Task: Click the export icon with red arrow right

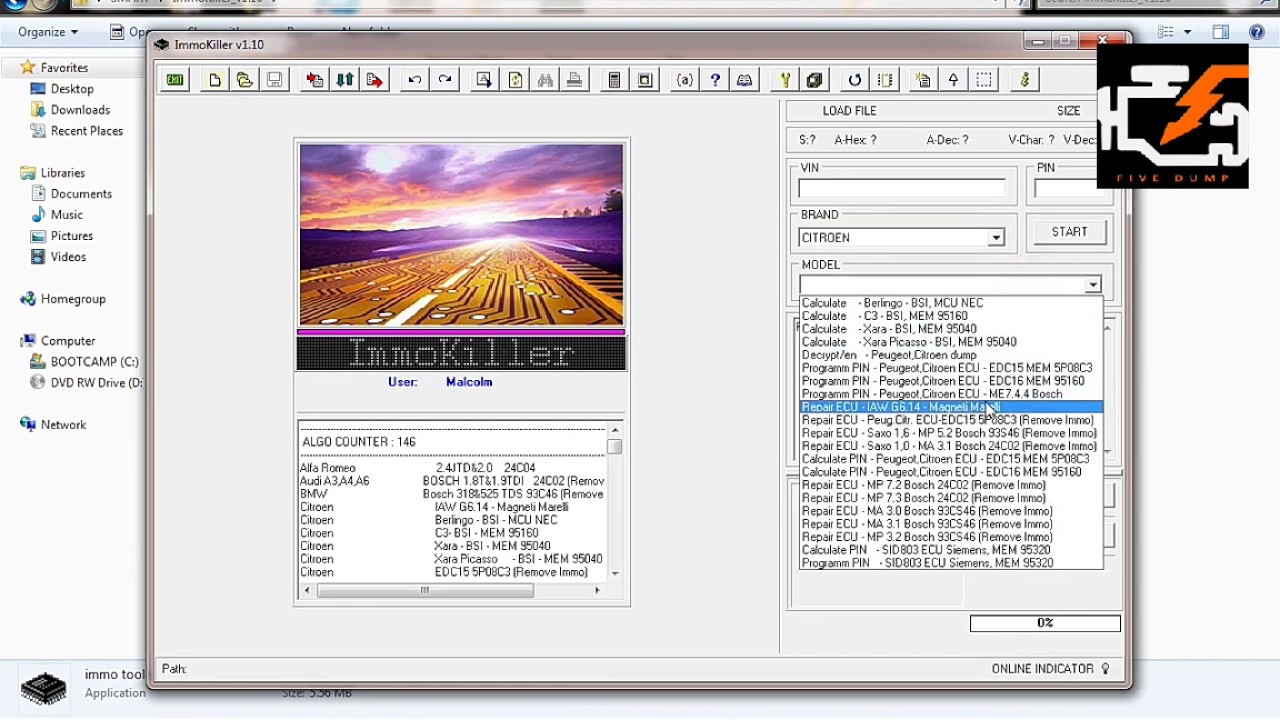Action: [375, 80]
